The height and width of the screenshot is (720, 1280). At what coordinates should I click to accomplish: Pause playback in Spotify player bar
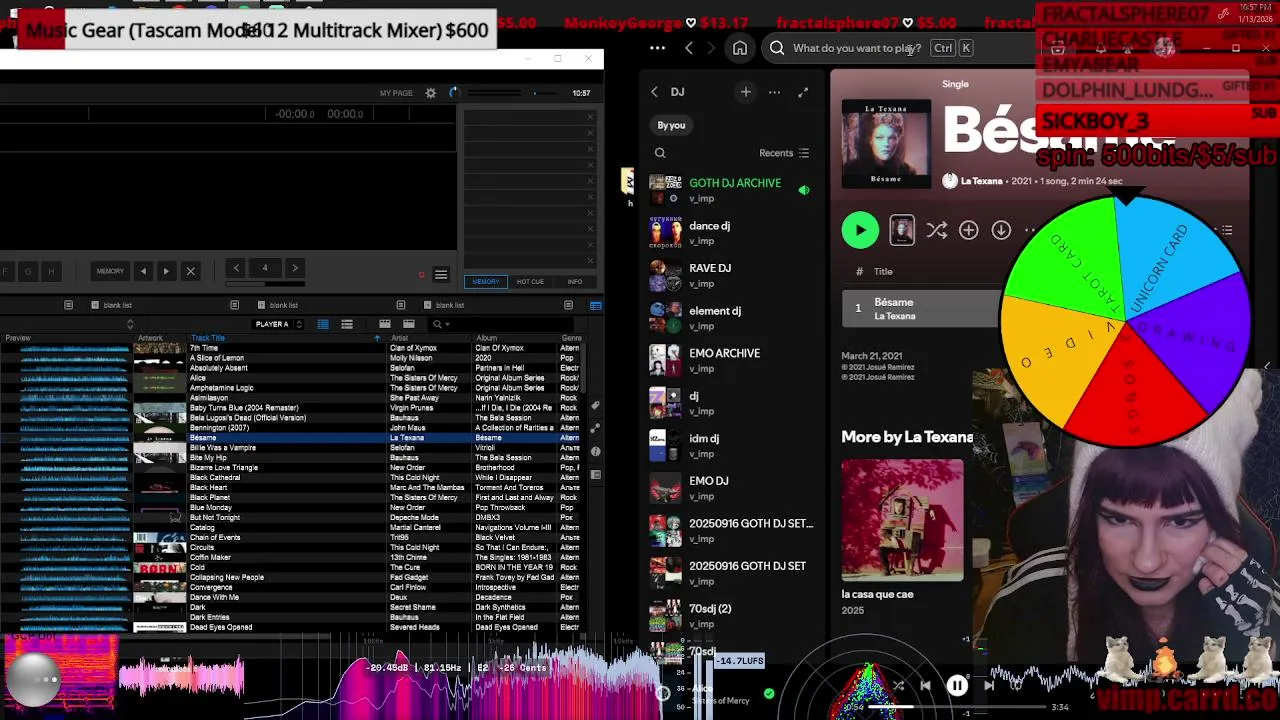pyautogui.click(x=957, y=686)
